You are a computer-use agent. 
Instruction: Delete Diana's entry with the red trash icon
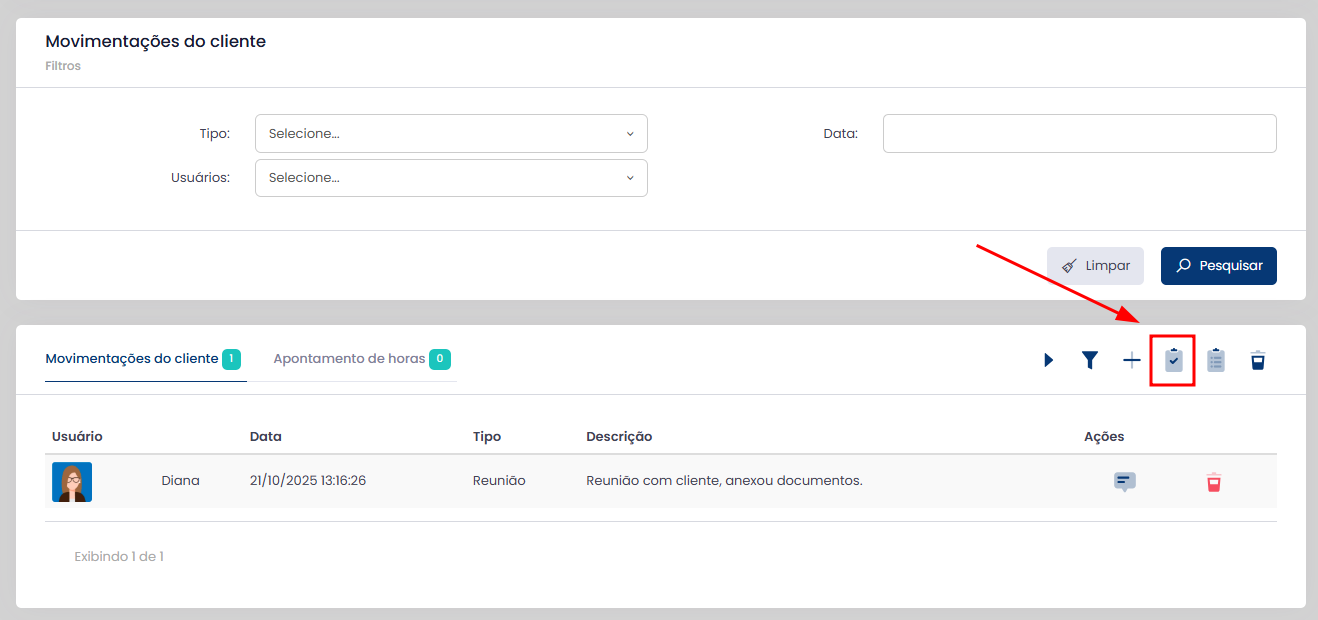(x=1213, y=482)
